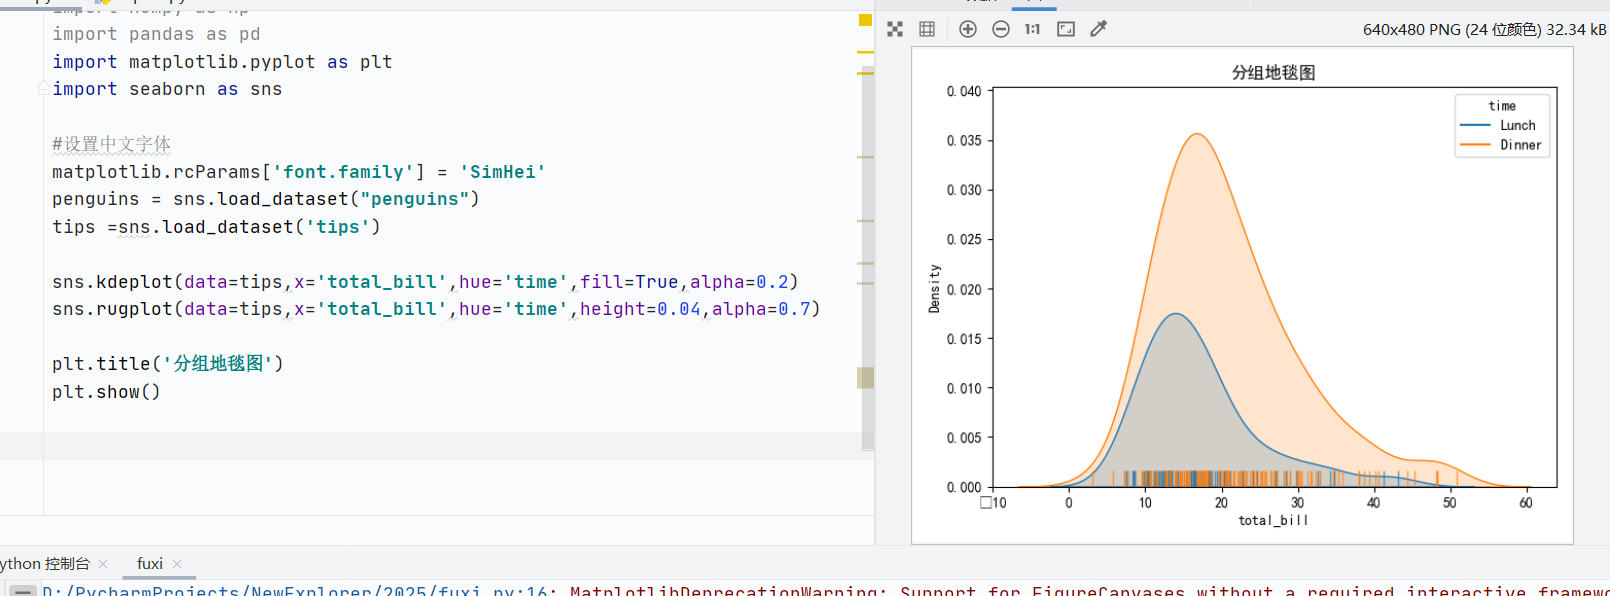Screen dimensions: 1610x596
Task: Click the yellow inspection warning indicator
Action: click(865, 20)
